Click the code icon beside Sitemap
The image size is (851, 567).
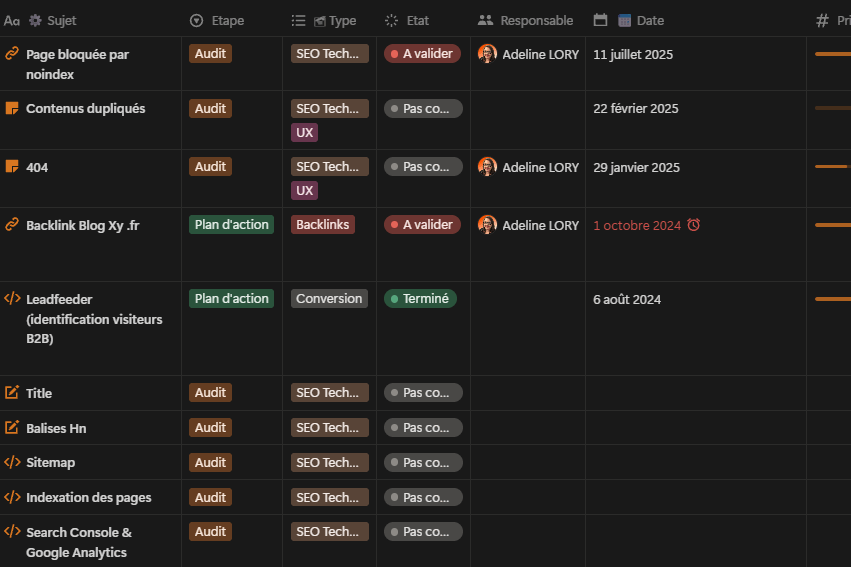tap(12, 462)
